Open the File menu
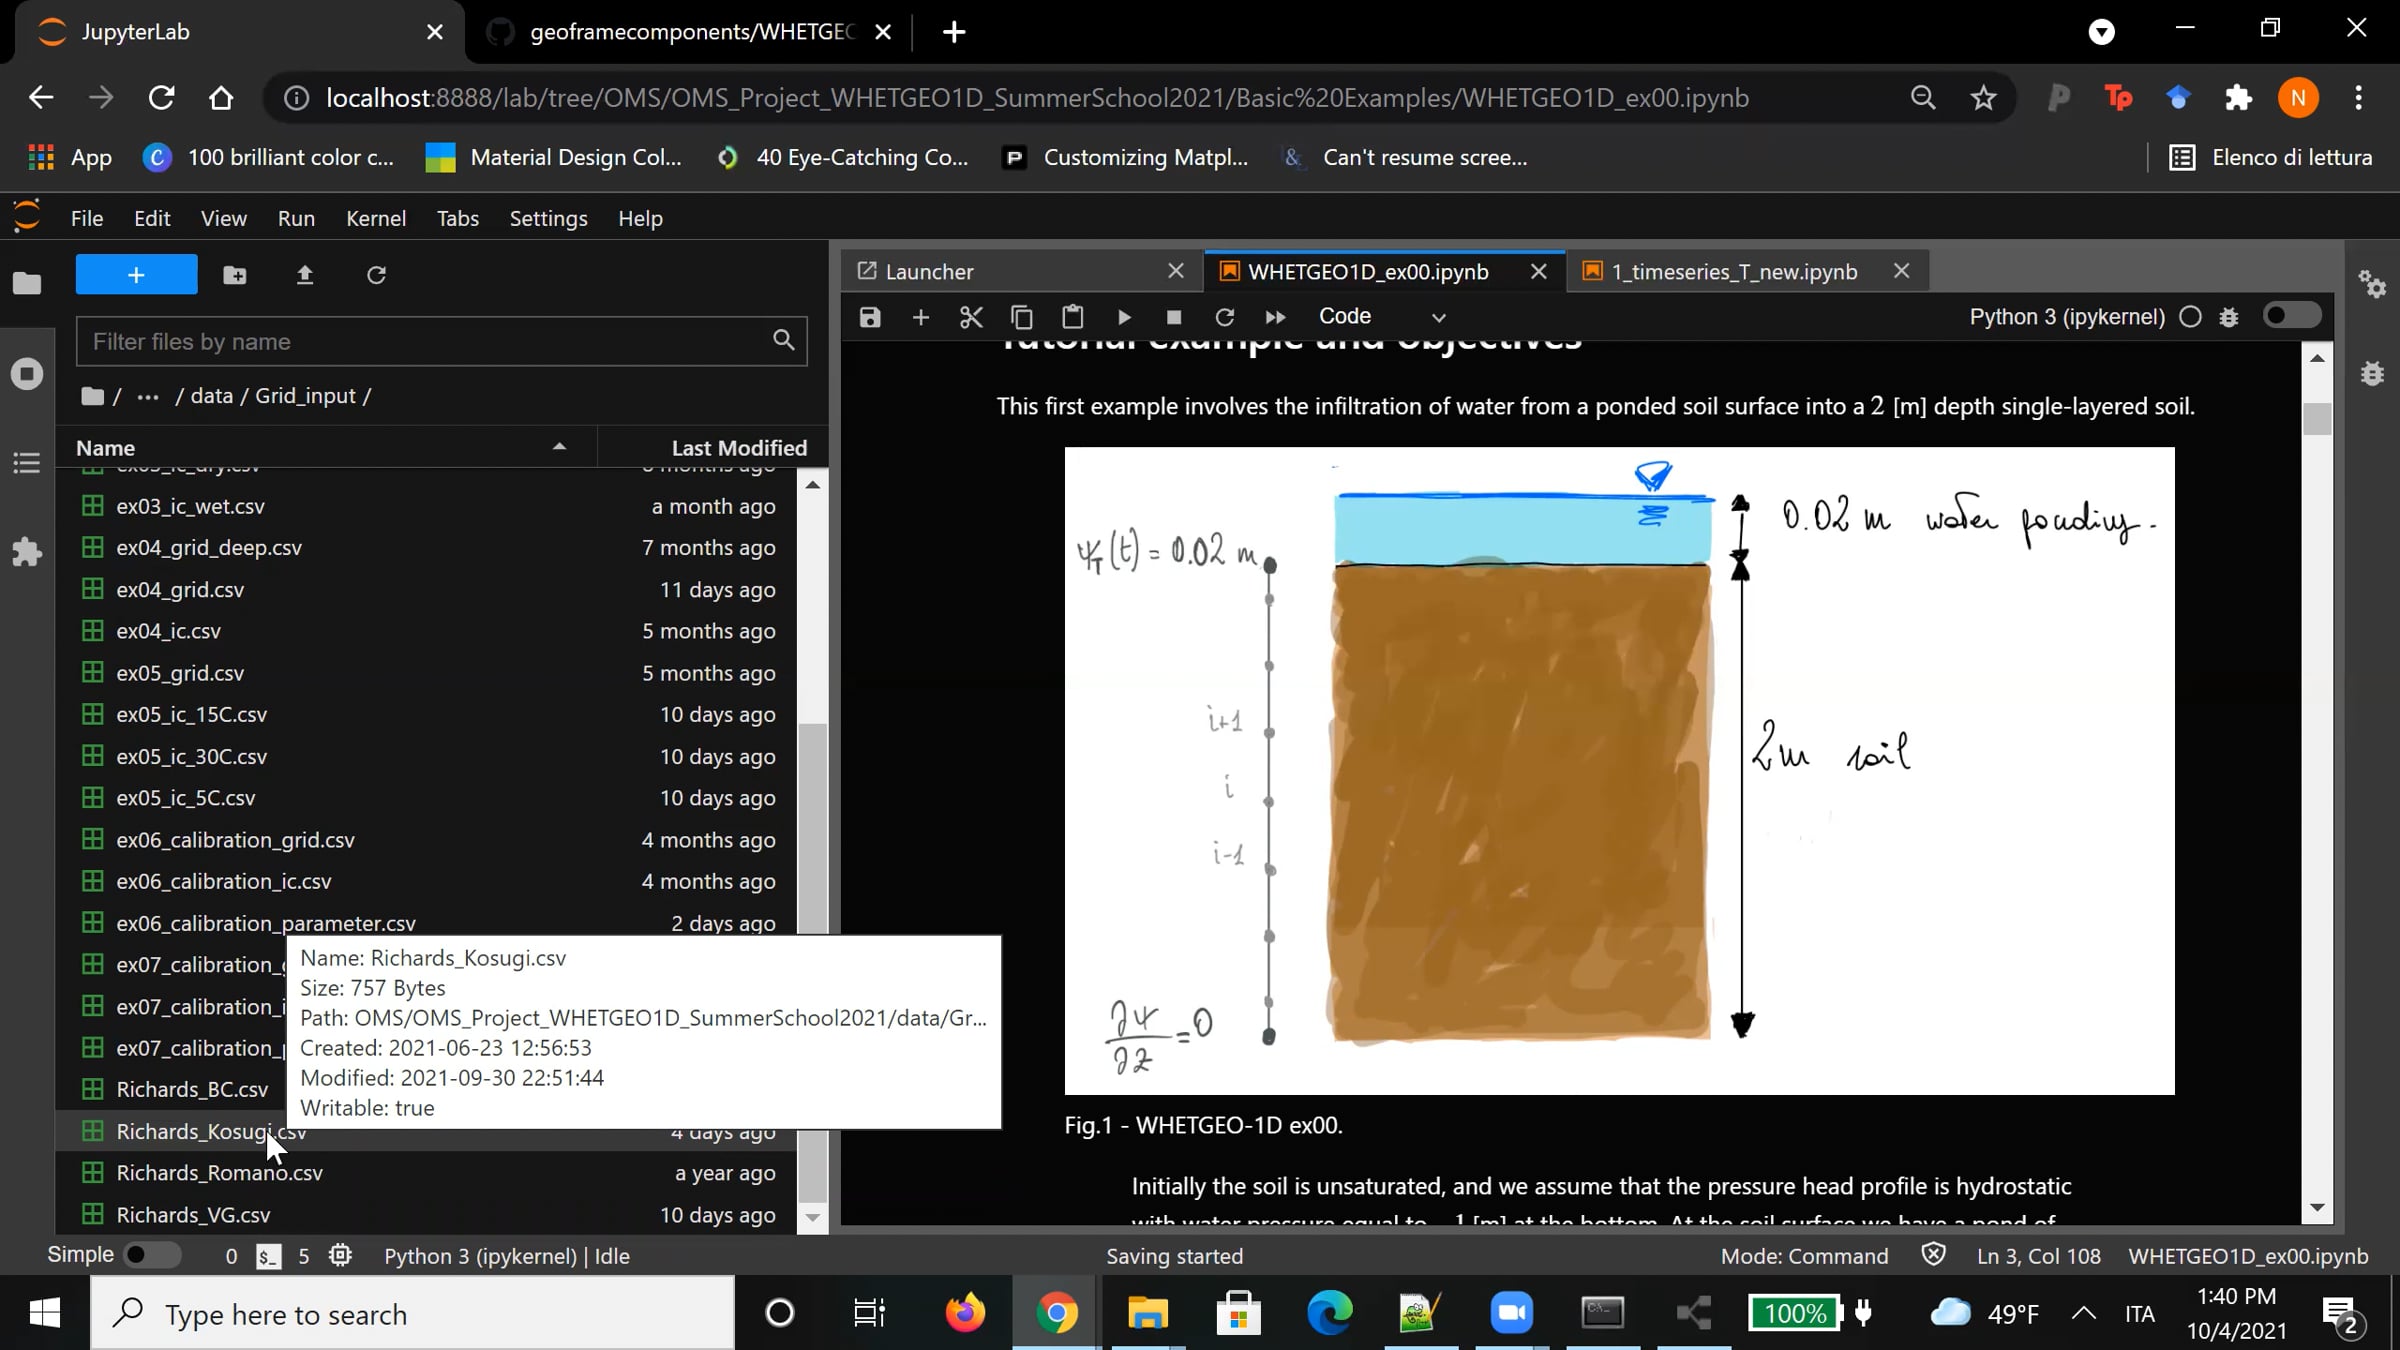Image resolution: width=2400 pixels, height=1350 pixels. coord(87,218)
